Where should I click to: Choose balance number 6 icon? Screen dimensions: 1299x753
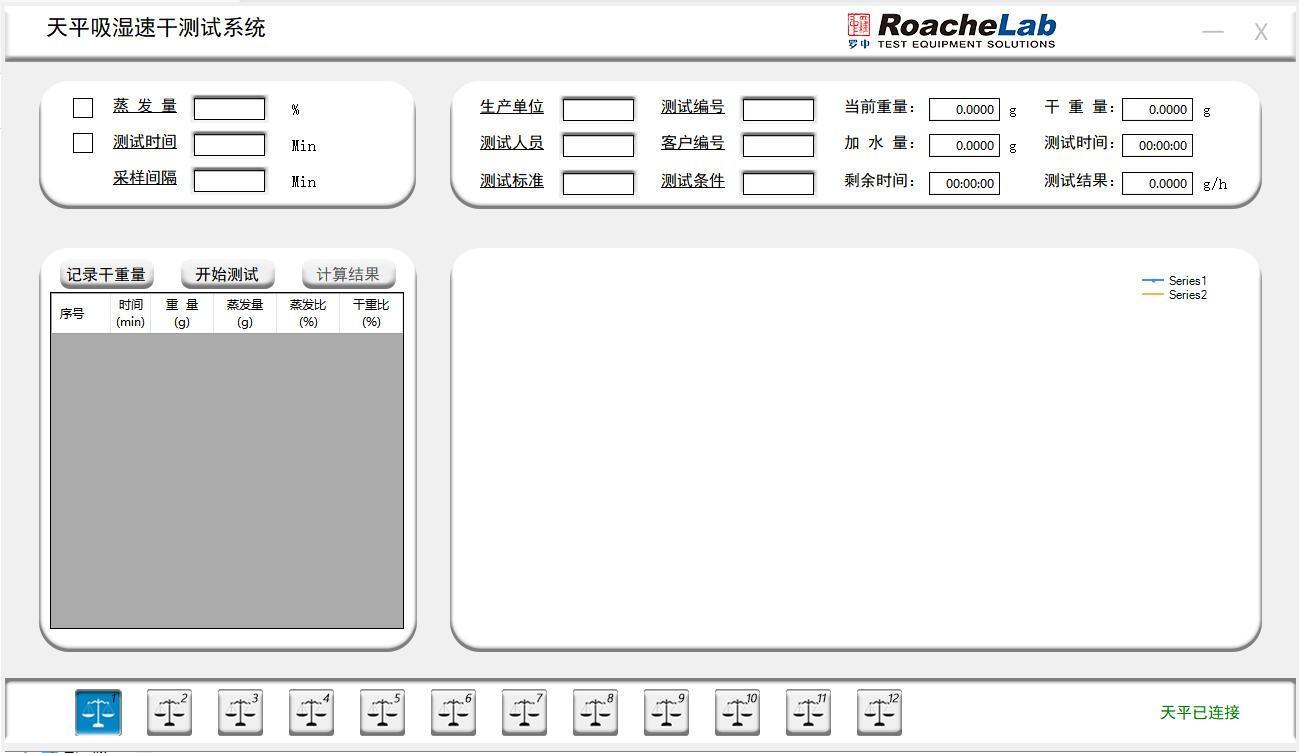(453, 712)
